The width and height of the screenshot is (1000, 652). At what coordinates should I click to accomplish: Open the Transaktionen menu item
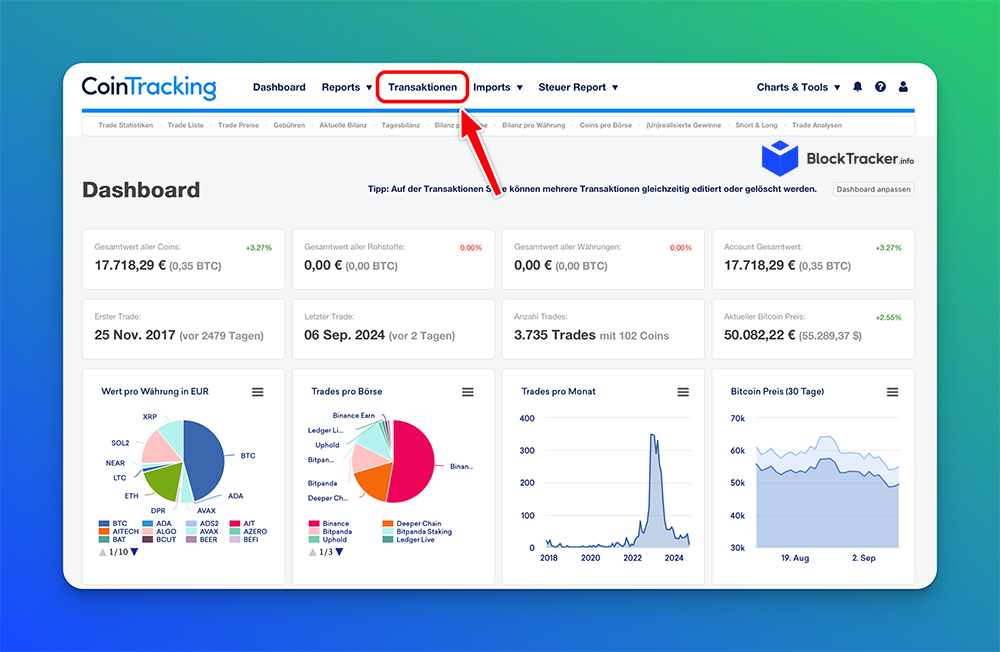tap(422, 87)
